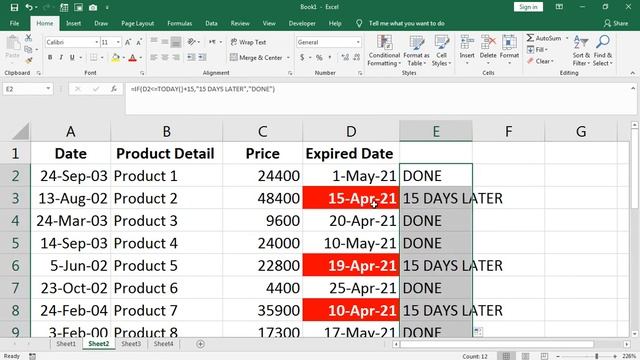Toggle center text alignment

[x=165, y=58]
